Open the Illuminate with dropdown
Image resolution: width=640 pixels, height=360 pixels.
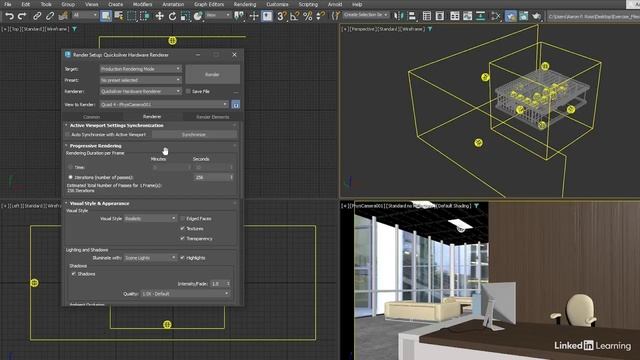(x=150, y=258)
